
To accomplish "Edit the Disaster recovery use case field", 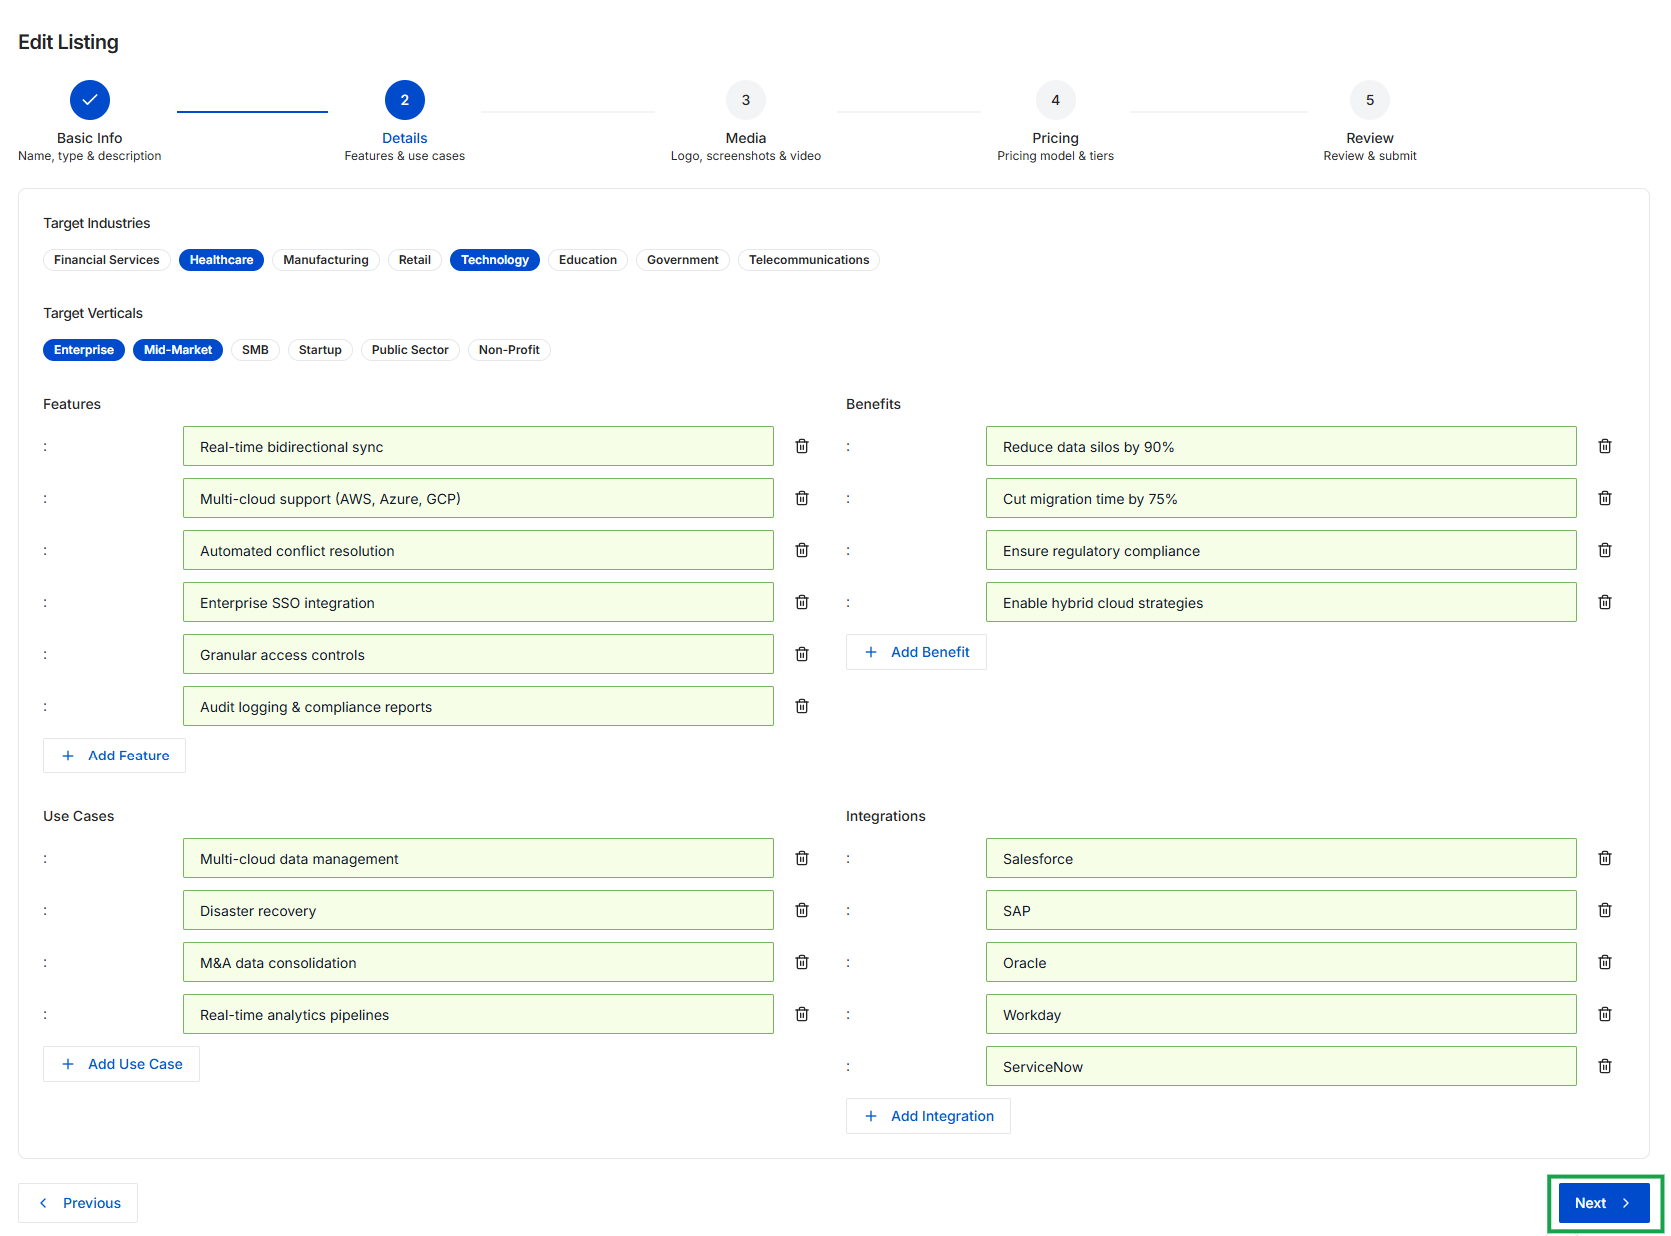I will pos(478,910).
